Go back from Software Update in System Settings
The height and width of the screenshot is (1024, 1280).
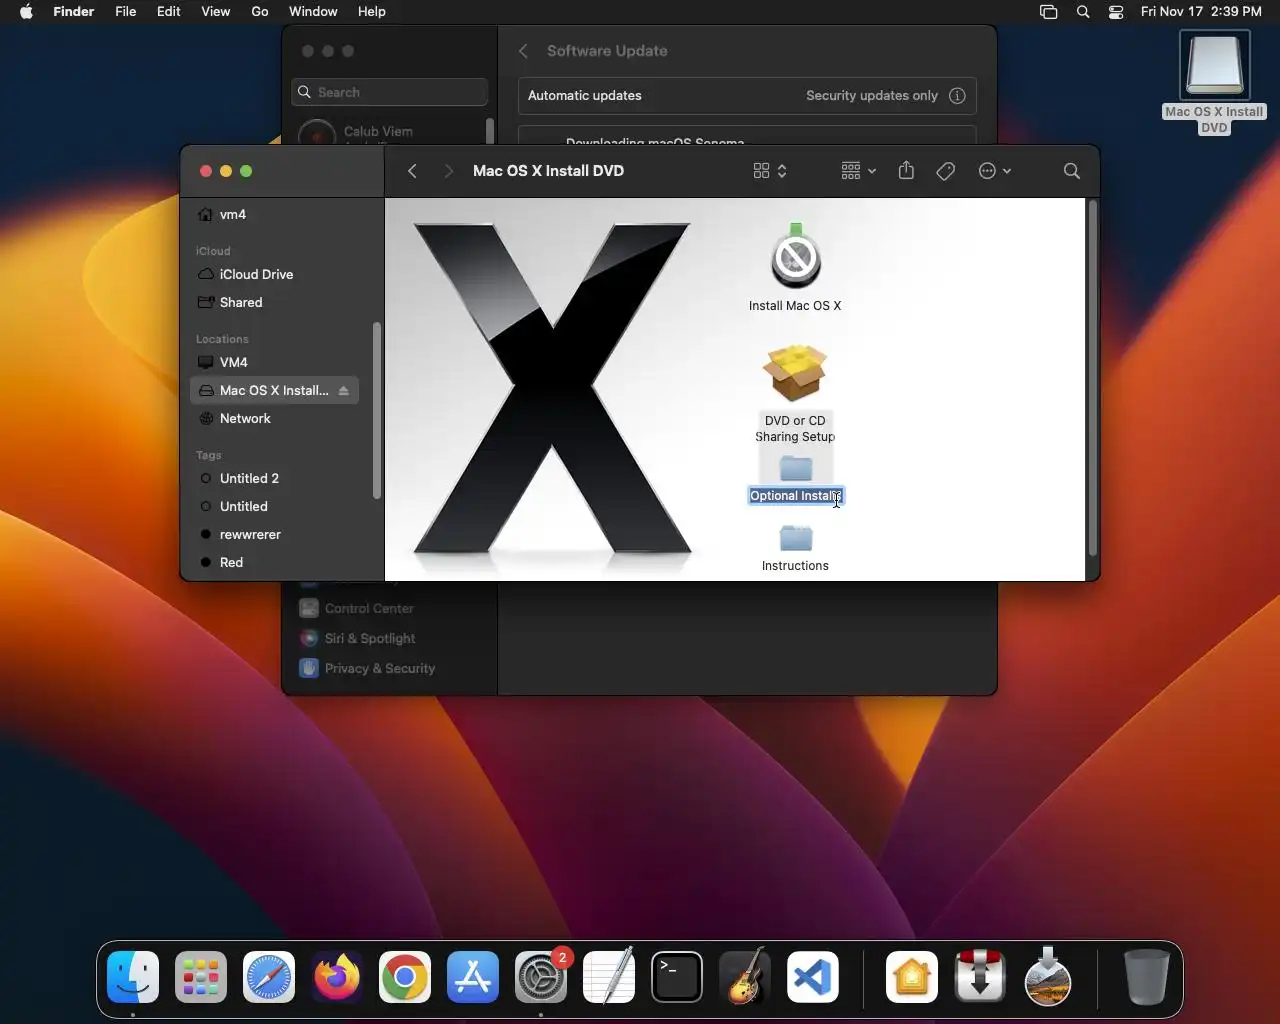pos(523,51)
